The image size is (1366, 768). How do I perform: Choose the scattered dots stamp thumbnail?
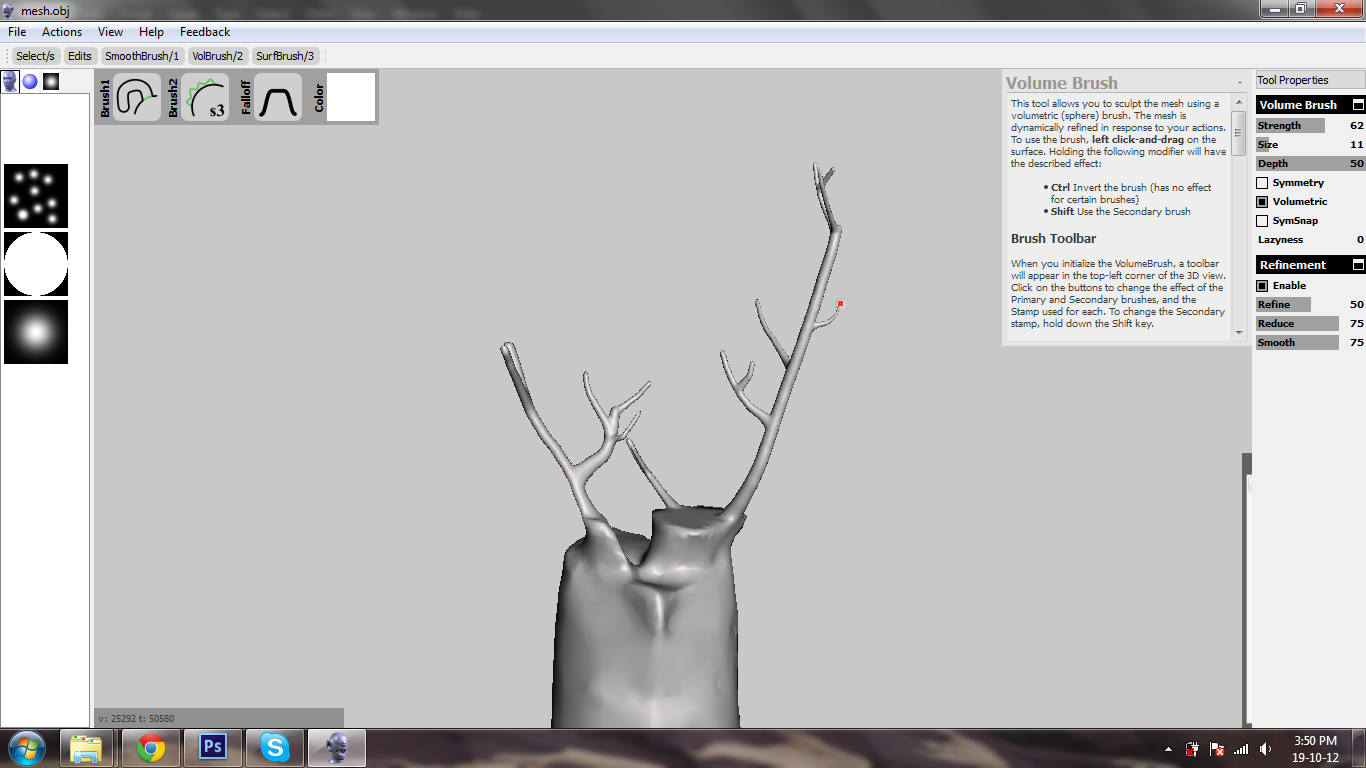[36, 196]
